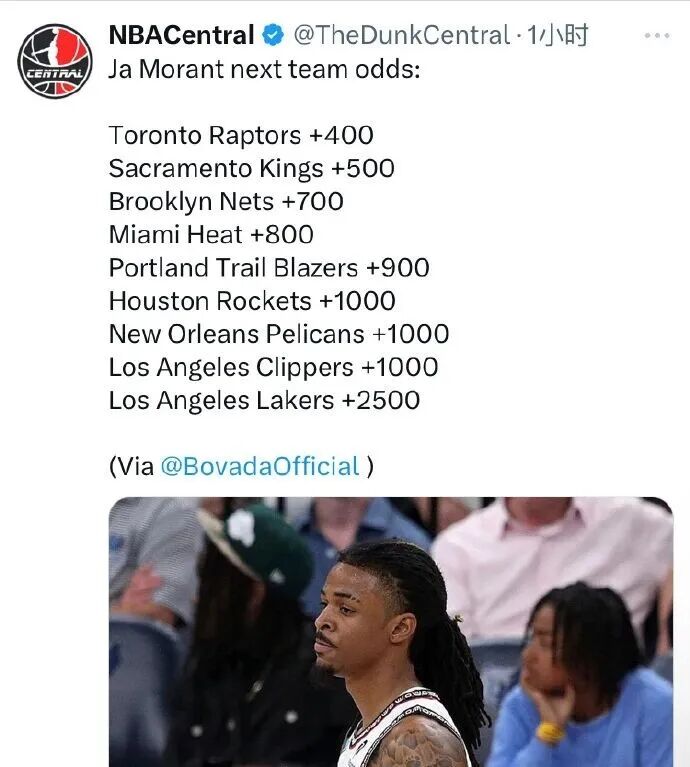Screen dimensions: 690x767
Task: Open the @BovadaOfficial mention link
Action: 259,466
